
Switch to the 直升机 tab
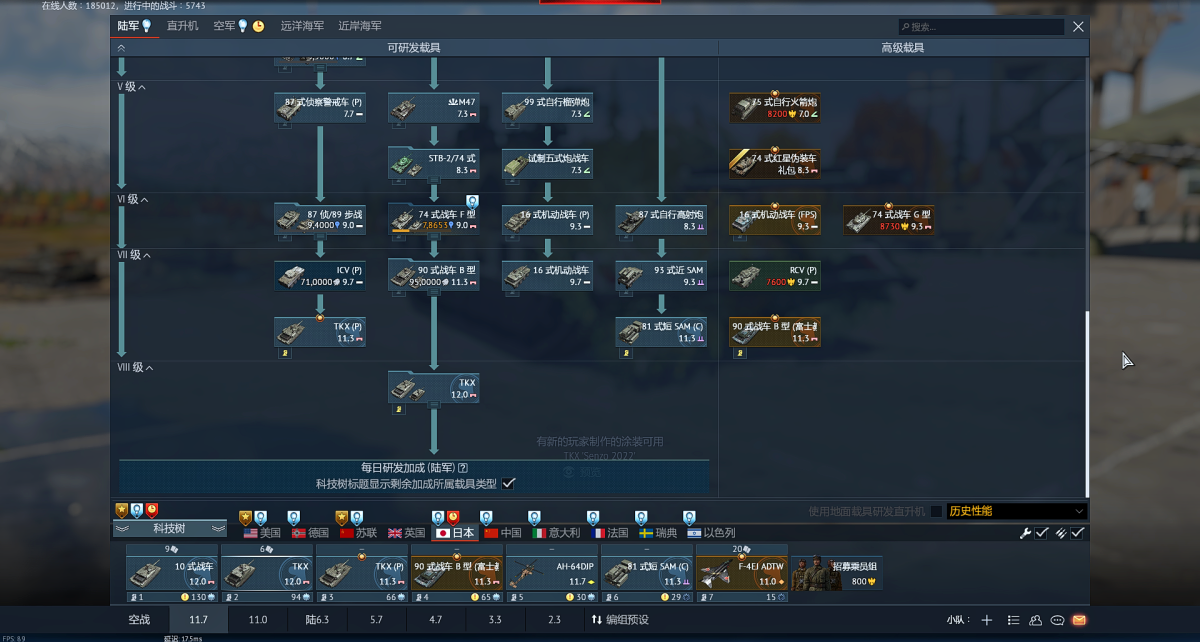point(182,26)
